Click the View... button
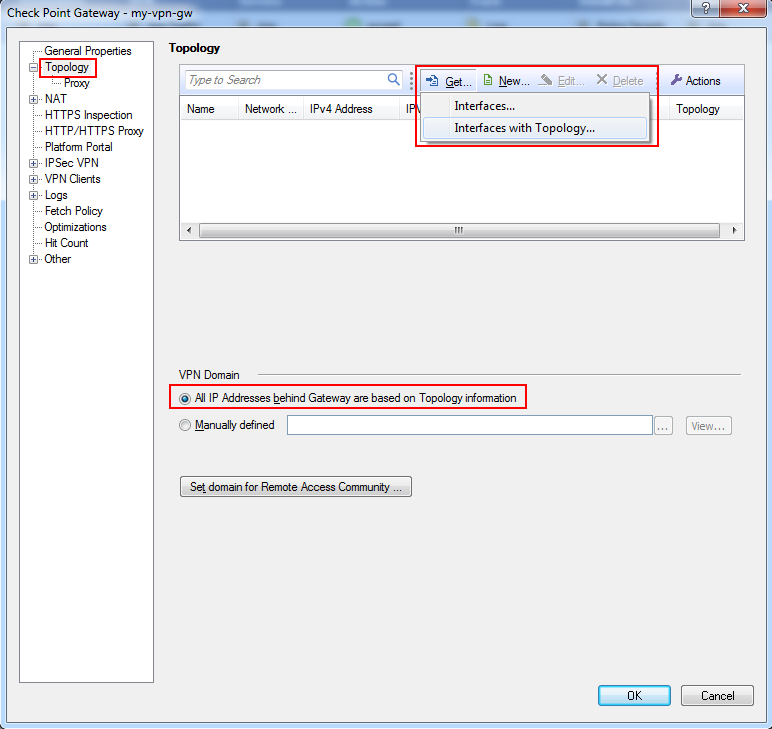Viewport: 772px width, 729px height. [x=708, y=426]
